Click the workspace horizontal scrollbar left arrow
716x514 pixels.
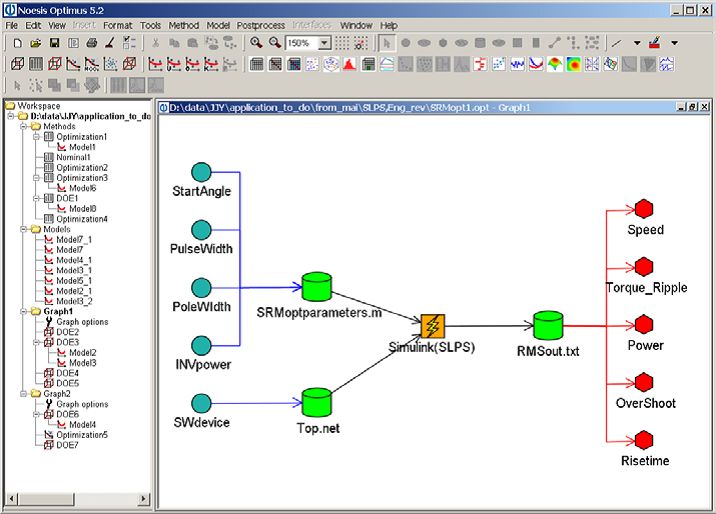(x=12, y=498)
